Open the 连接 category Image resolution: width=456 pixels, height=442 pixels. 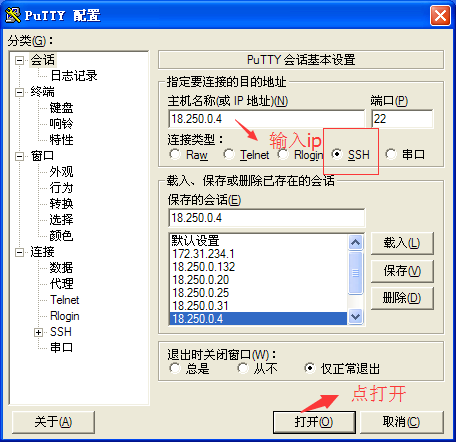click(43, 252)
